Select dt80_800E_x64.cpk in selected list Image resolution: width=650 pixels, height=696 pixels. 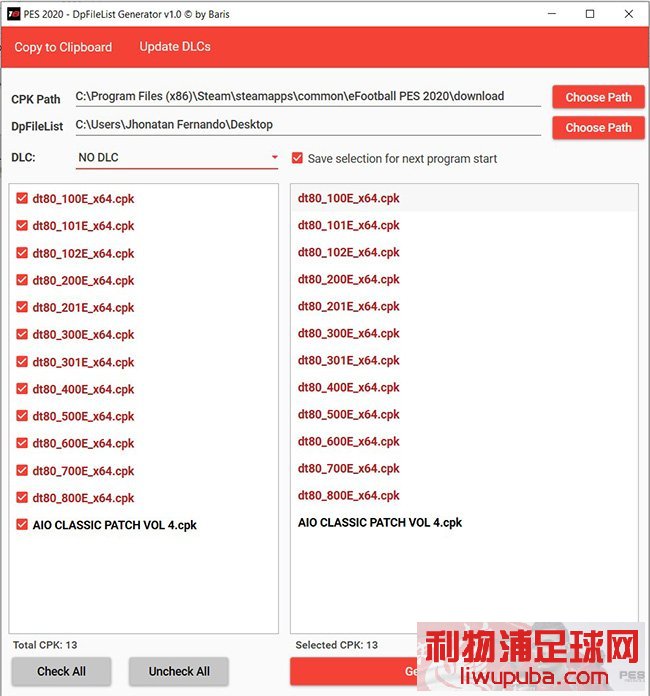[x=464, y=496]
